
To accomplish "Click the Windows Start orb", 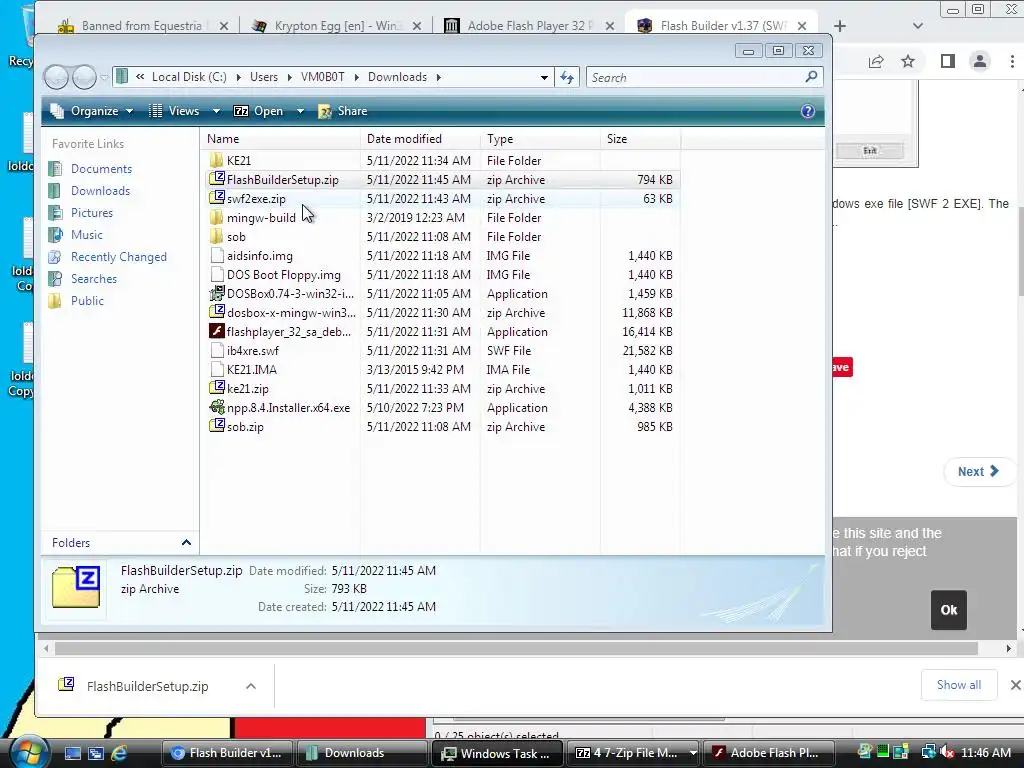I will click(x=31, y=752).
